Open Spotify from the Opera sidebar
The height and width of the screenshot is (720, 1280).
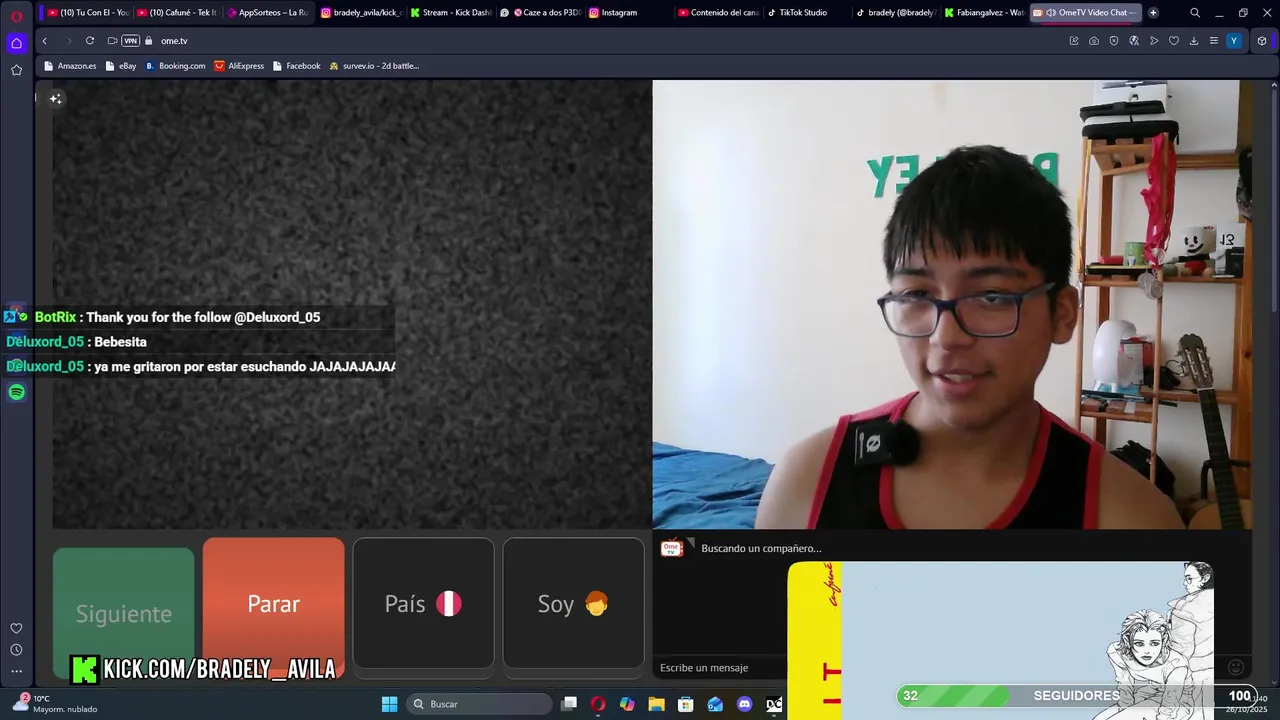tap(16, 392)
